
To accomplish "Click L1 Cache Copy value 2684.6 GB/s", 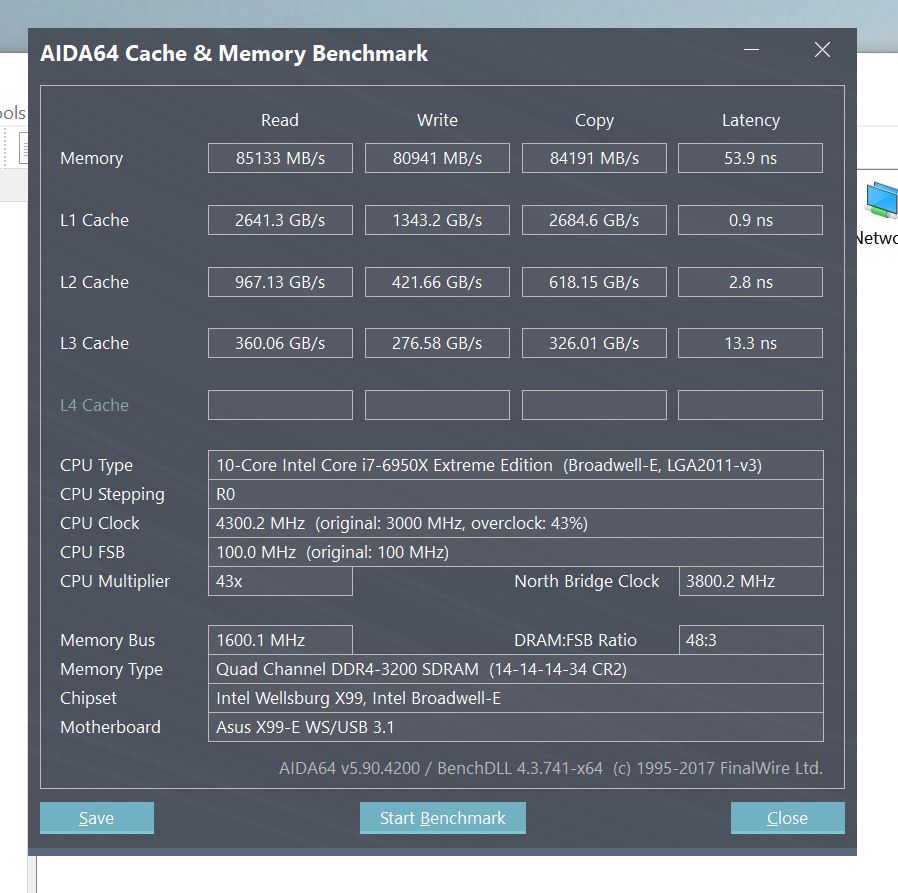I will [594, 220].
